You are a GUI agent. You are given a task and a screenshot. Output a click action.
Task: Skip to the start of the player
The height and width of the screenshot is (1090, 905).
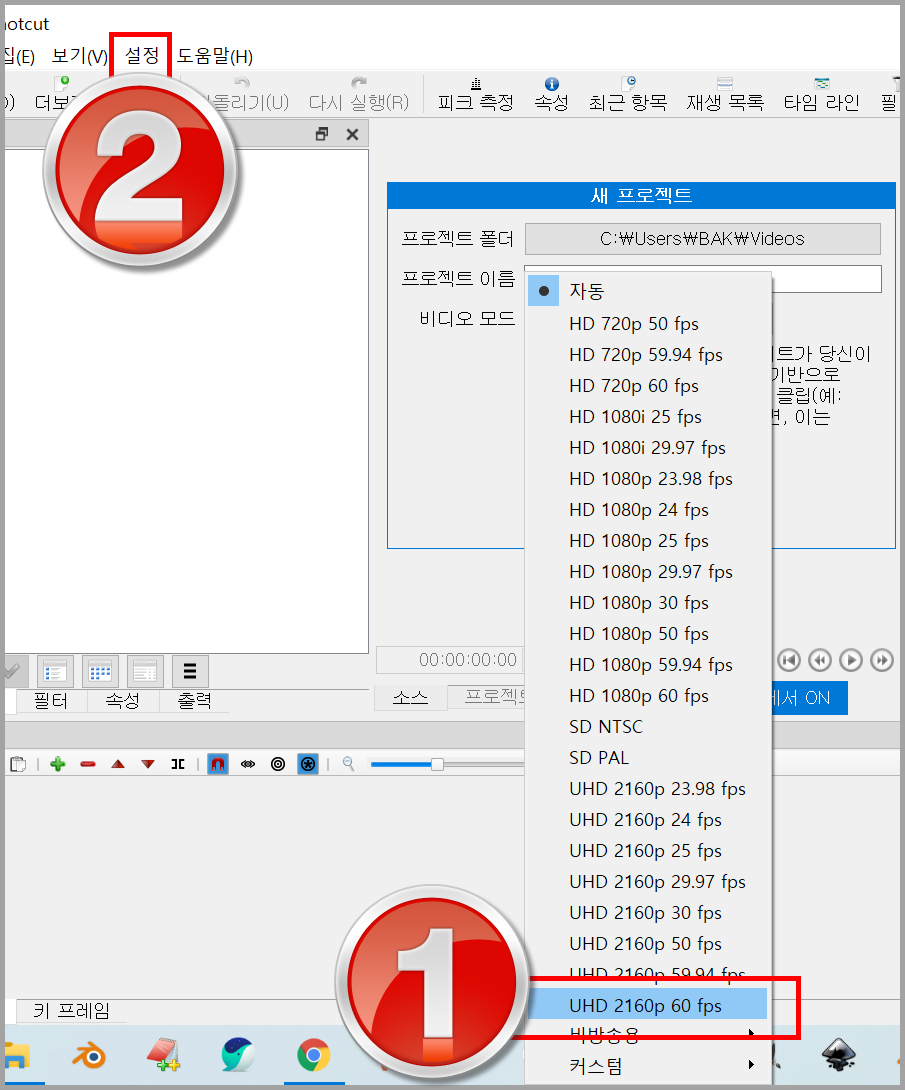point(788,660)
